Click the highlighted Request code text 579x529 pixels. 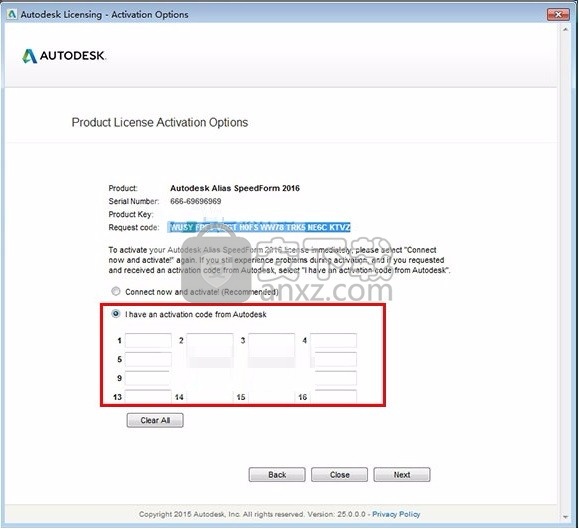pyautogui.click(x=259, y=227)
